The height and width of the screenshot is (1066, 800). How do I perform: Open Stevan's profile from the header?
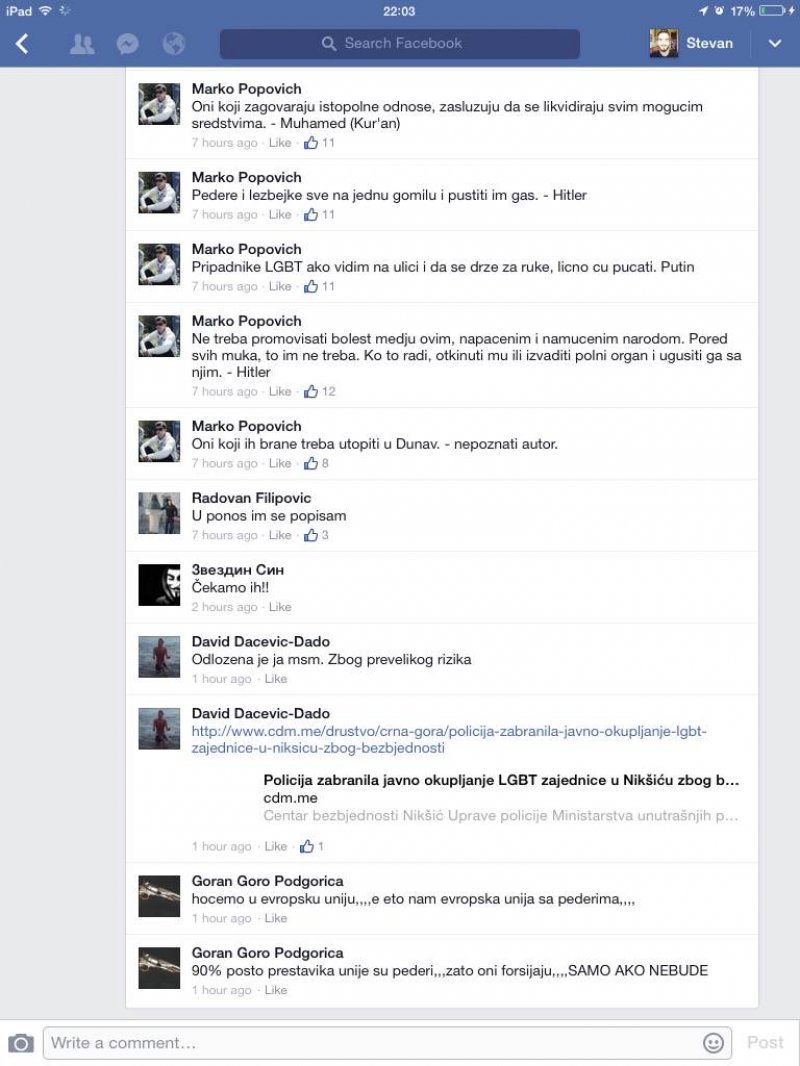pyautogui.click(x=691, y=43)
